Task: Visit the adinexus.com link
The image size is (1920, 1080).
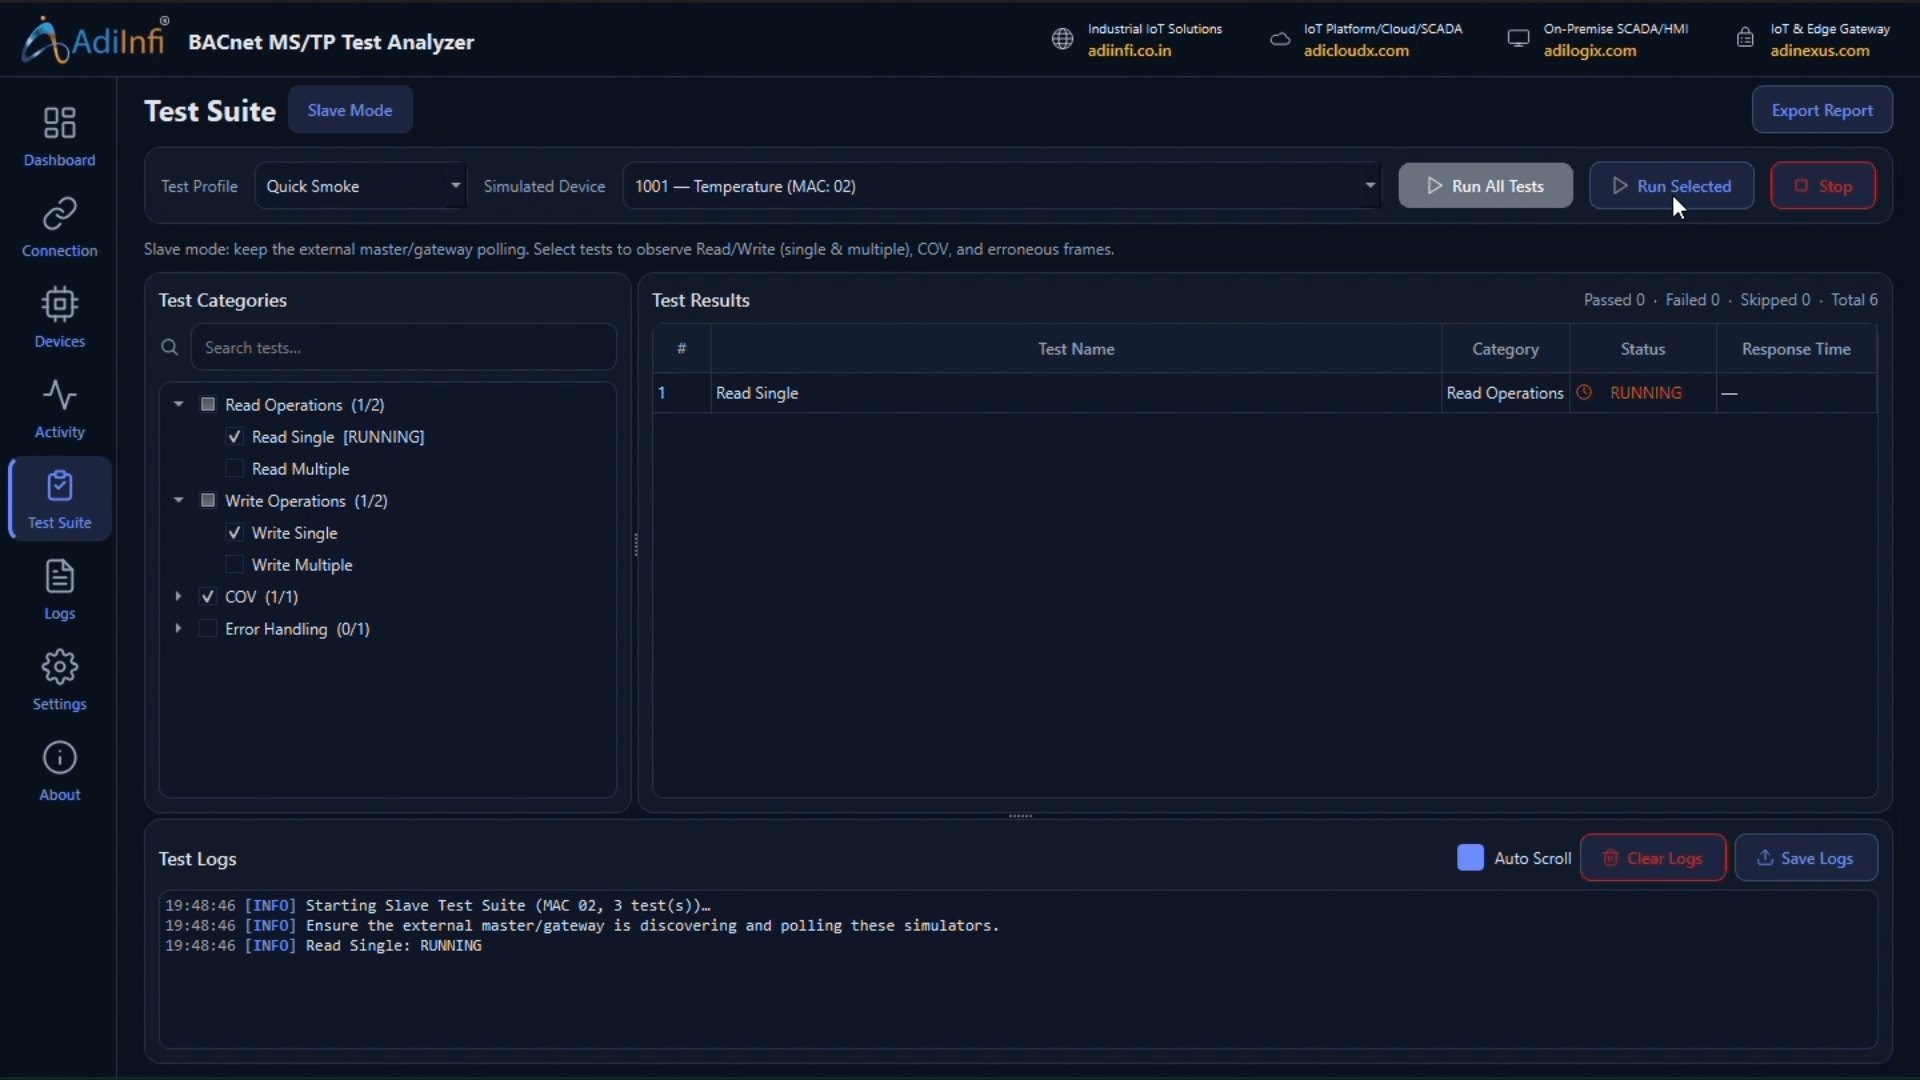Action: [x=1819, y=51]
